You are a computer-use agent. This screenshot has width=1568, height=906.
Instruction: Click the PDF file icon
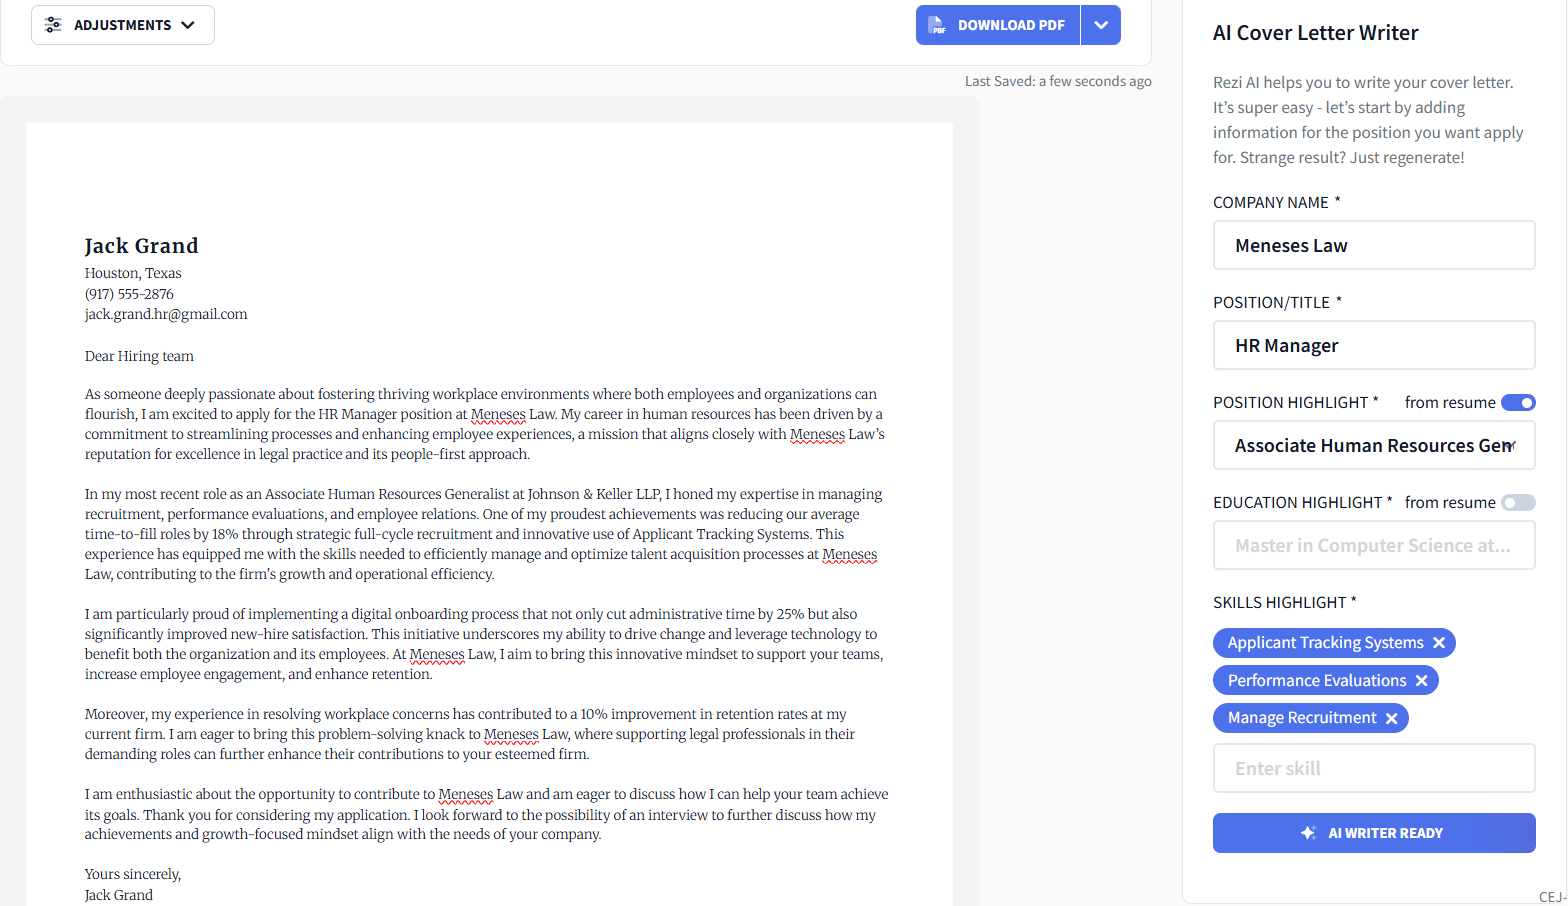pos(937,25)
